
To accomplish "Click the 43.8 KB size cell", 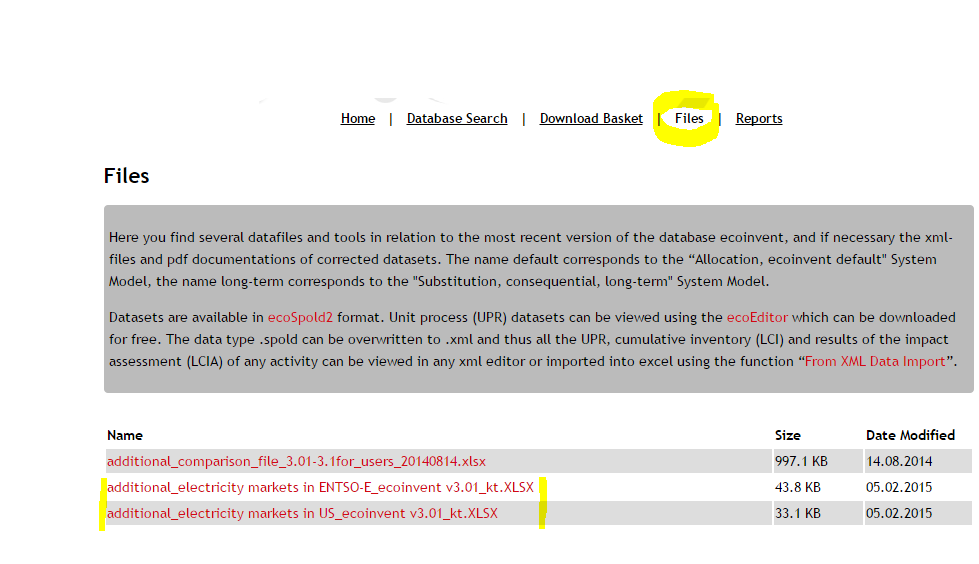I will (x=798, y=487).
